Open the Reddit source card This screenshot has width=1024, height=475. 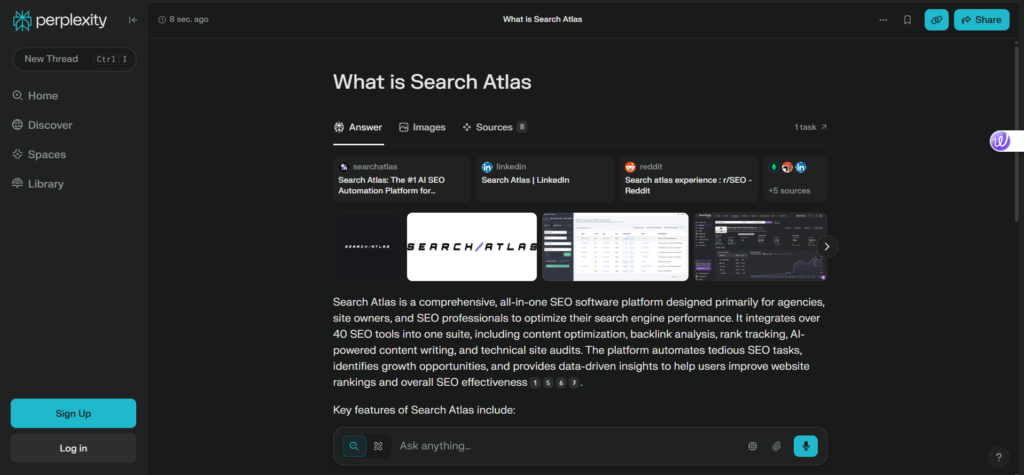pyautogui.click(x=688, y=179)
